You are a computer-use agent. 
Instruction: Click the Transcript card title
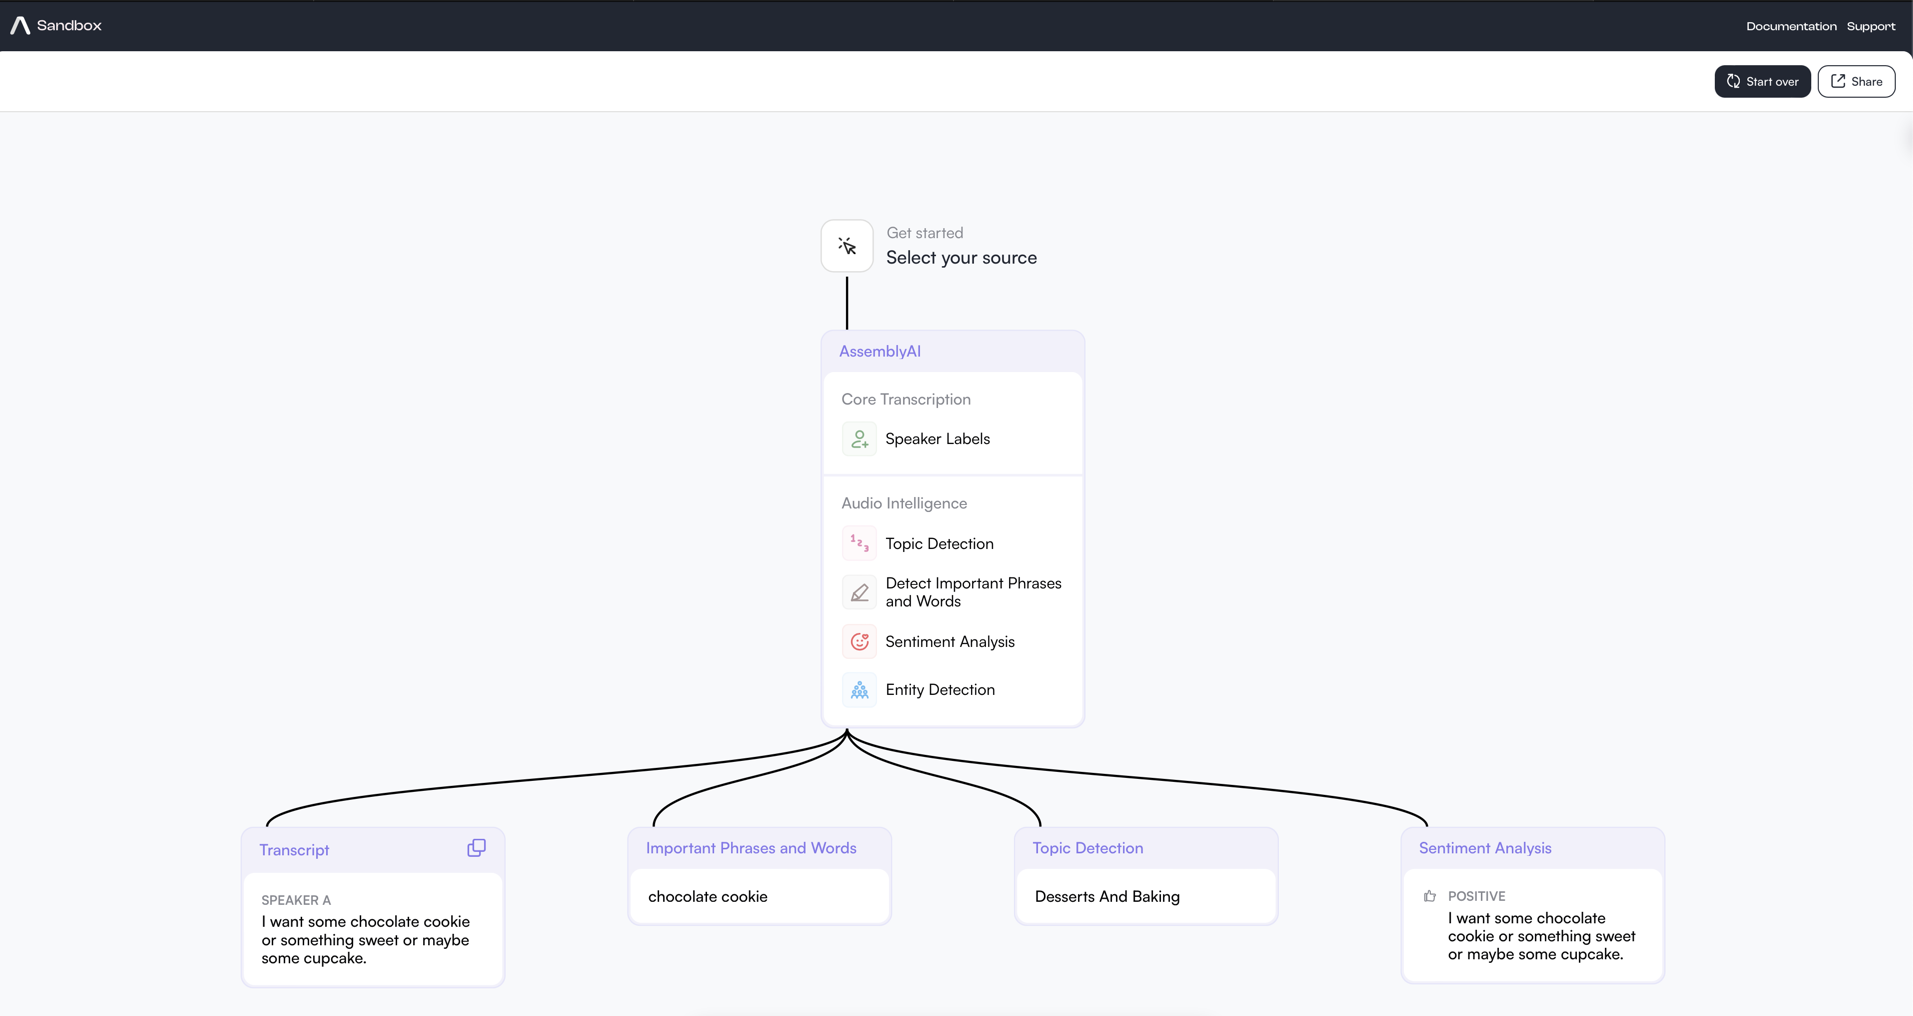(294, 850)
